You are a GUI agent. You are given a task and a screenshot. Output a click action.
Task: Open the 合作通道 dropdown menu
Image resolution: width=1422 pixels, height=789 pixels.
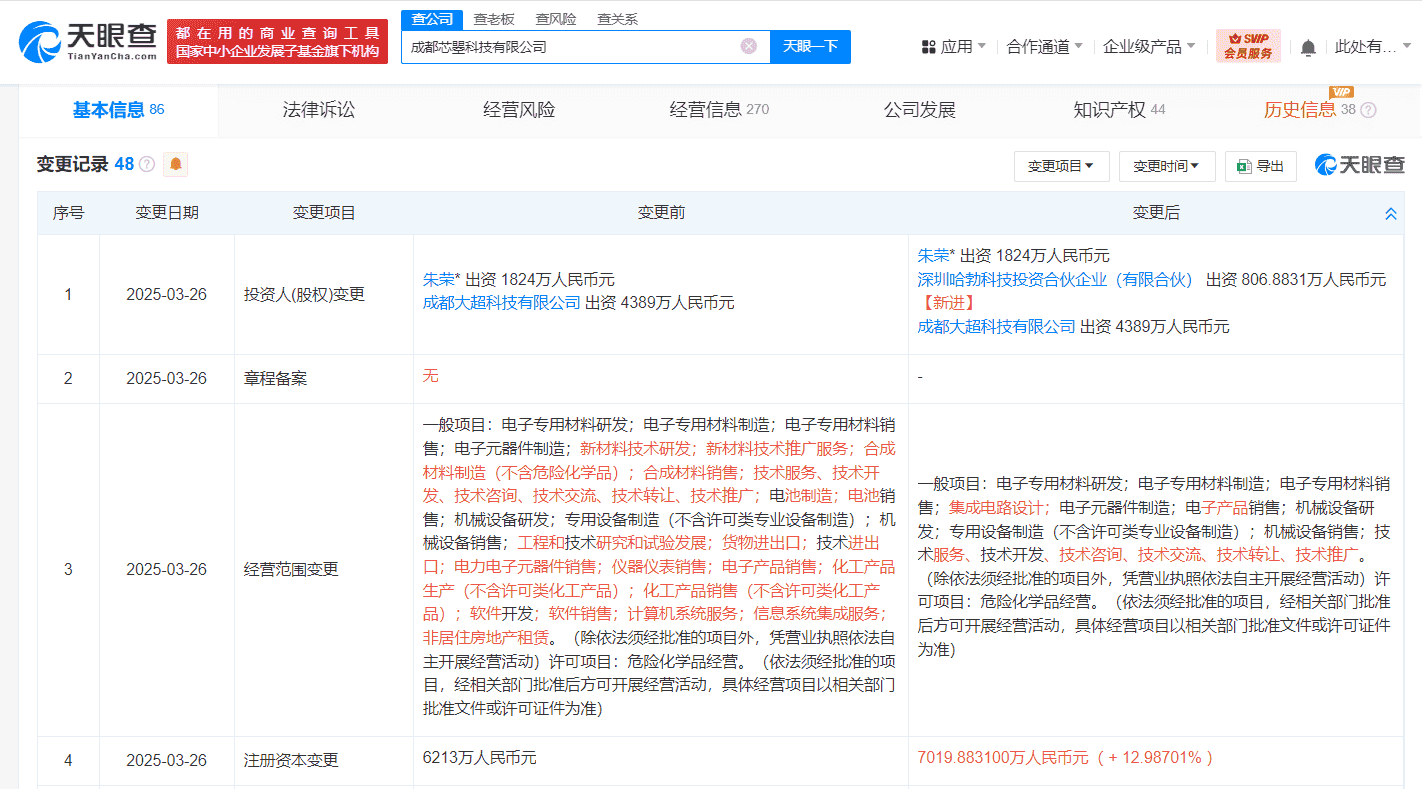[1045, 47]
